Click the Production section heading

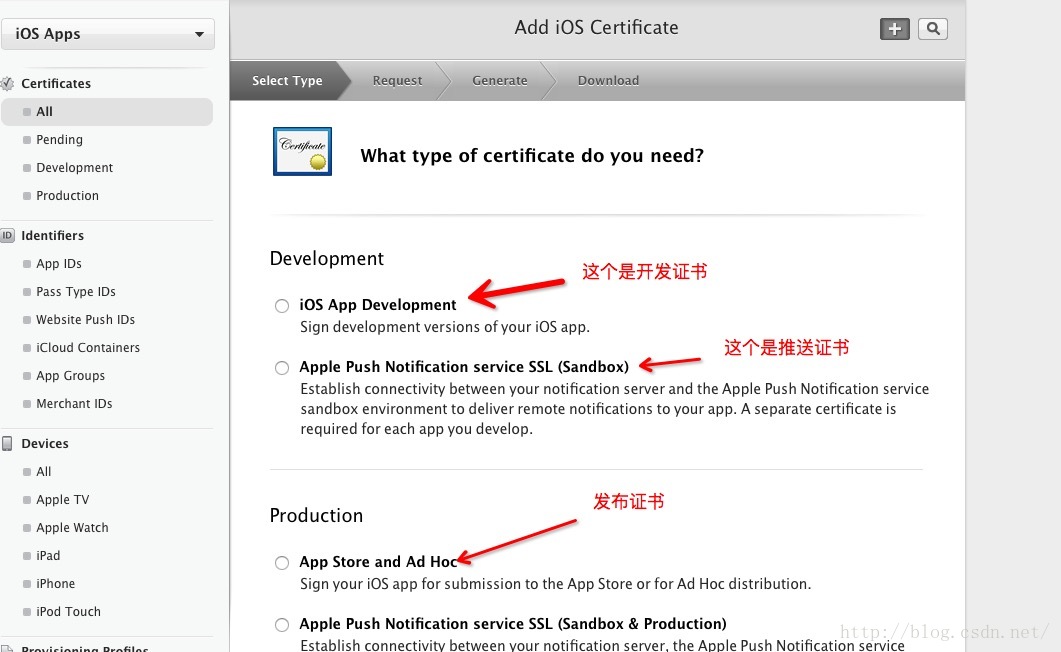click(x=316, y=515)
